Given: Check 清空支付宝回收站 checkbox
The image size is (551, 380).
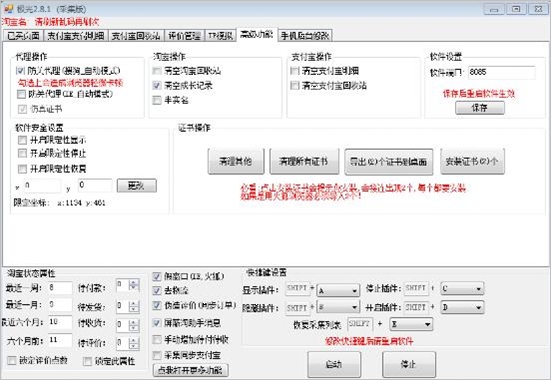Looking at the screenshot, I should [x=295, y=85].
